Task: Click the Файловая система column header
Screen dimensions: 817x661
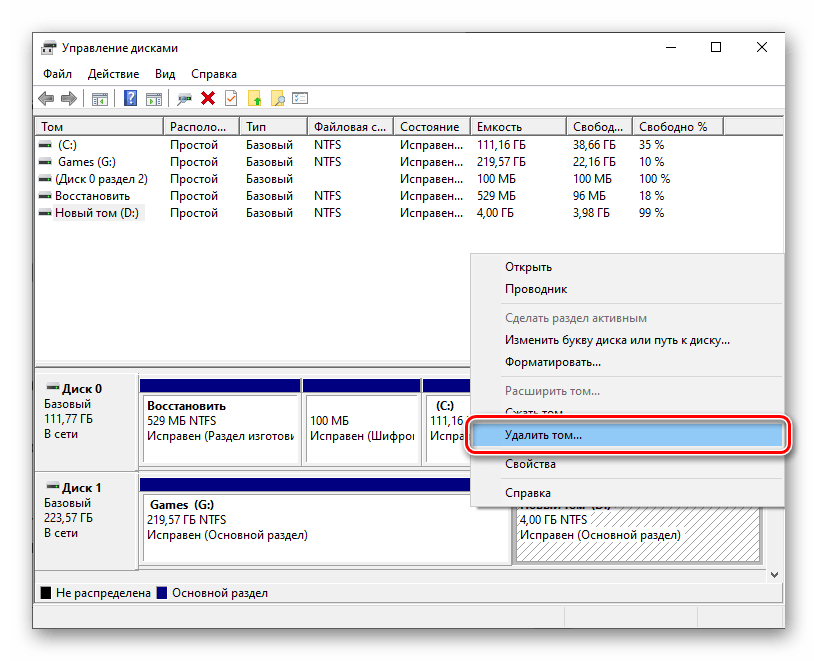Action: pos(349,127)
